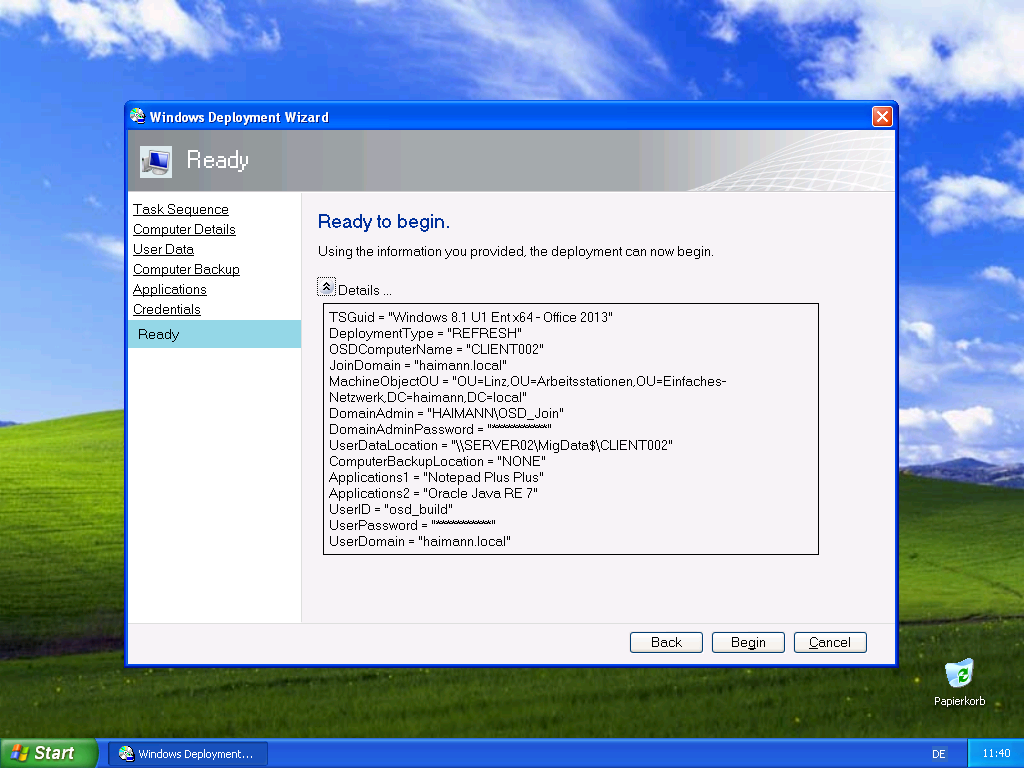Viewport: 1024px width, 768px height.
Task: Click the "Ready to begin." heading
Action: click(384, 222)
